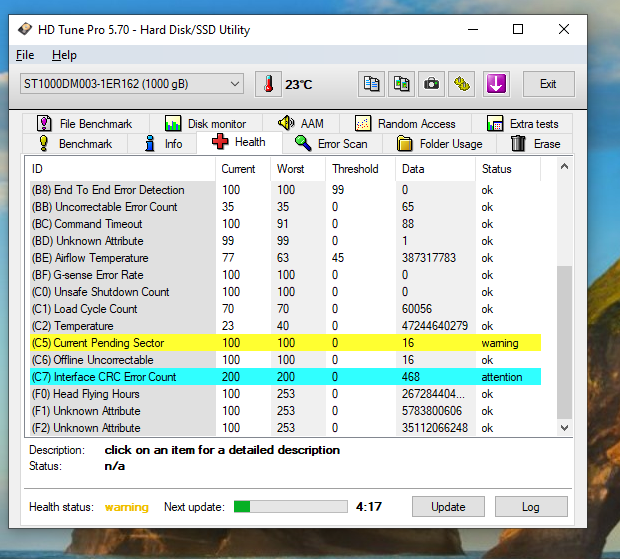Select the (C1) Load Cycle Count row
This screenshot has height=559, width=620.
(x=285, y=309)
